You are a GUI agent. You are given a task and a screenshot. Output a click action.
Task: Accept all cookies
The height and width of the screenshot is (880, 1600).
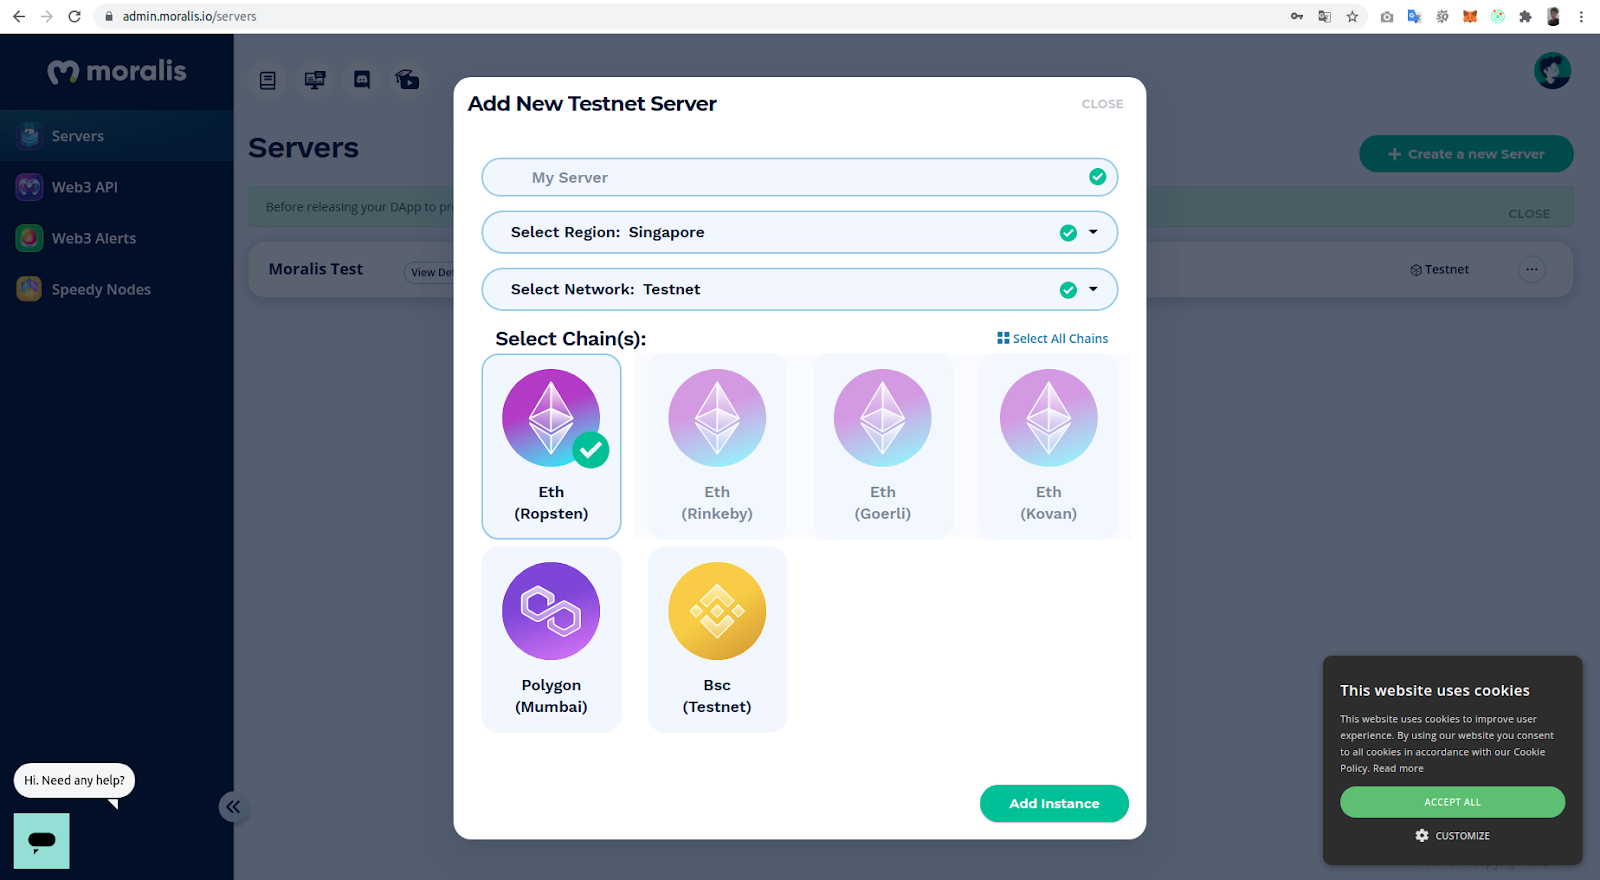pyautogui.click(x=1452, y=802)
